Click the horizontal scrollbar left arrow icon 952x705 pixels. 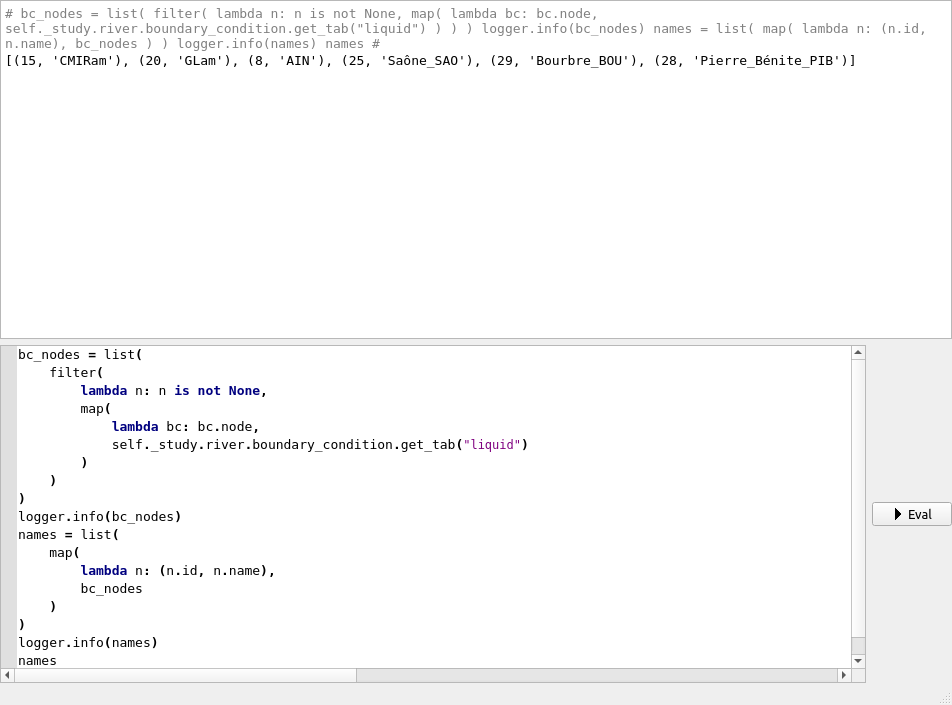[7, 675]
